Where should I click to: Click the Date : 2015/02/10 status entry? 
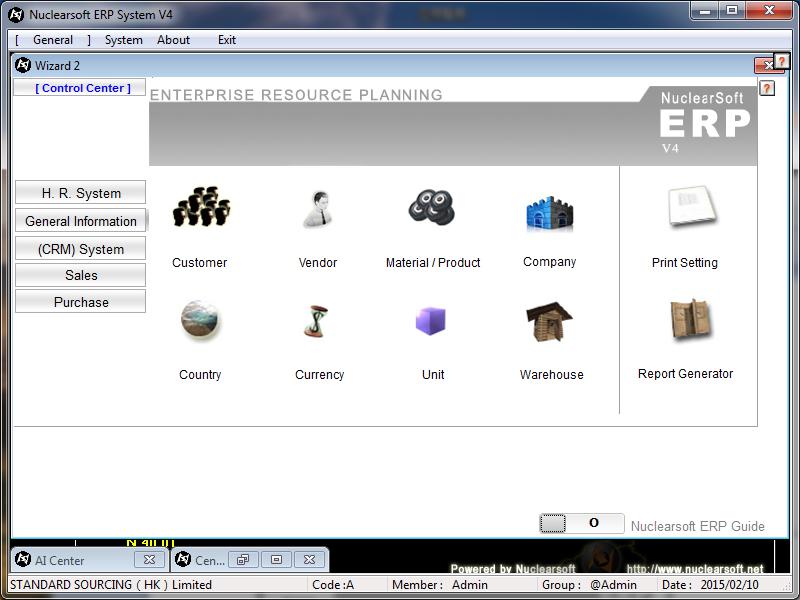(710, 585)
